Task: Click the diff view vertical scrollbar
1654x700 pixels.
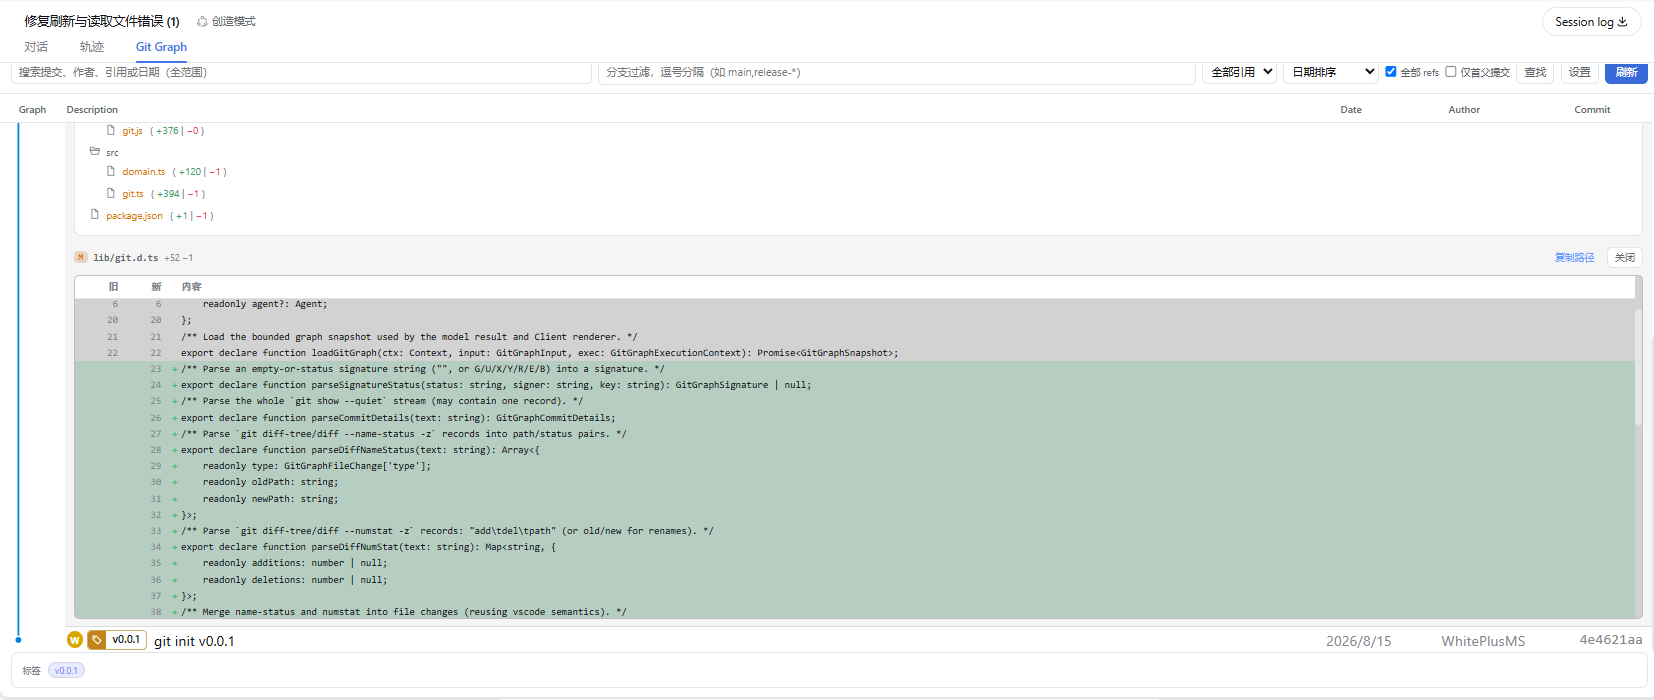Action: pos(1638,365)
